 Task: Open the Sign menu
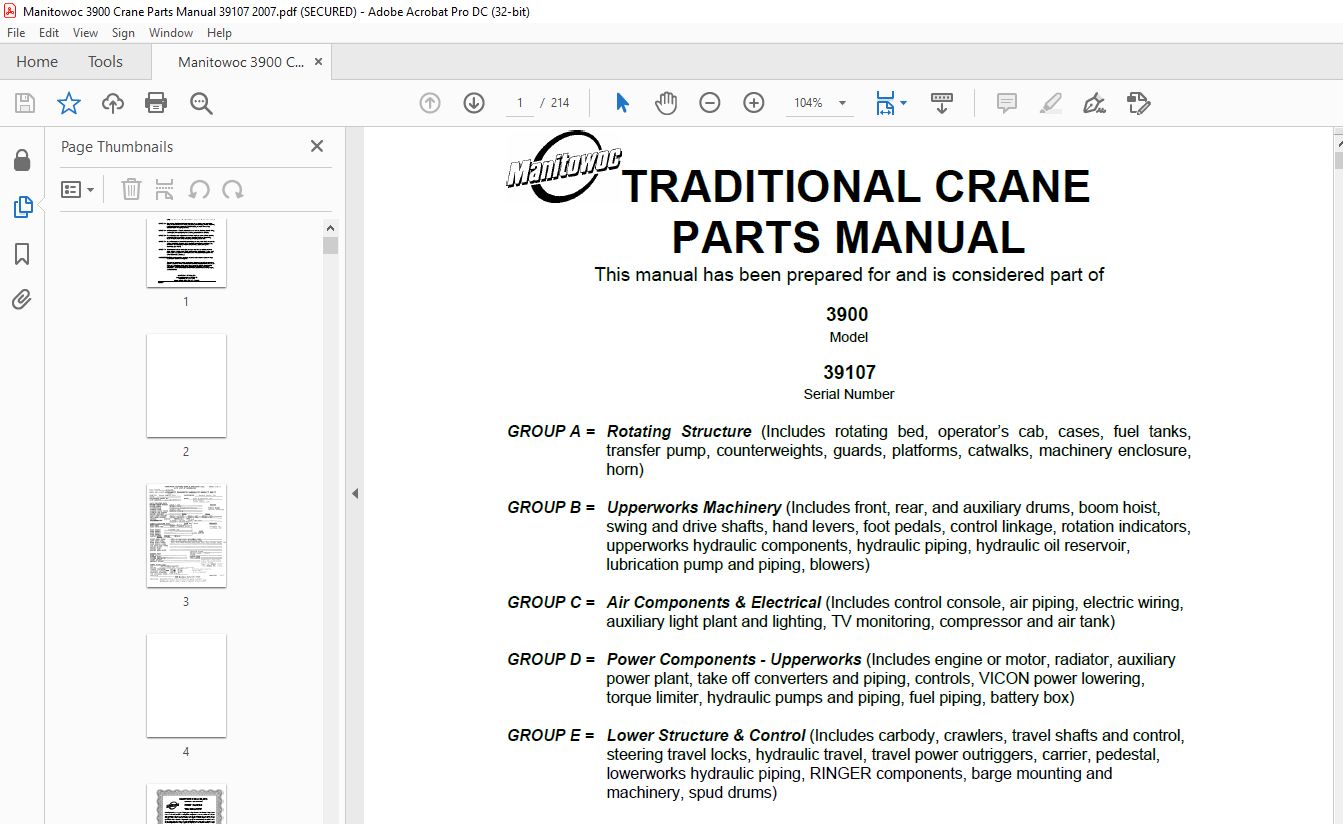(123, 33)
